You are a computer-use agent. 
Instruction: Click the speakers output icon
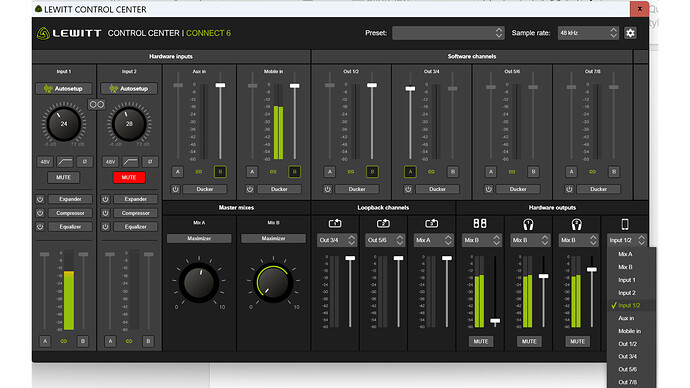pos(480,224)
